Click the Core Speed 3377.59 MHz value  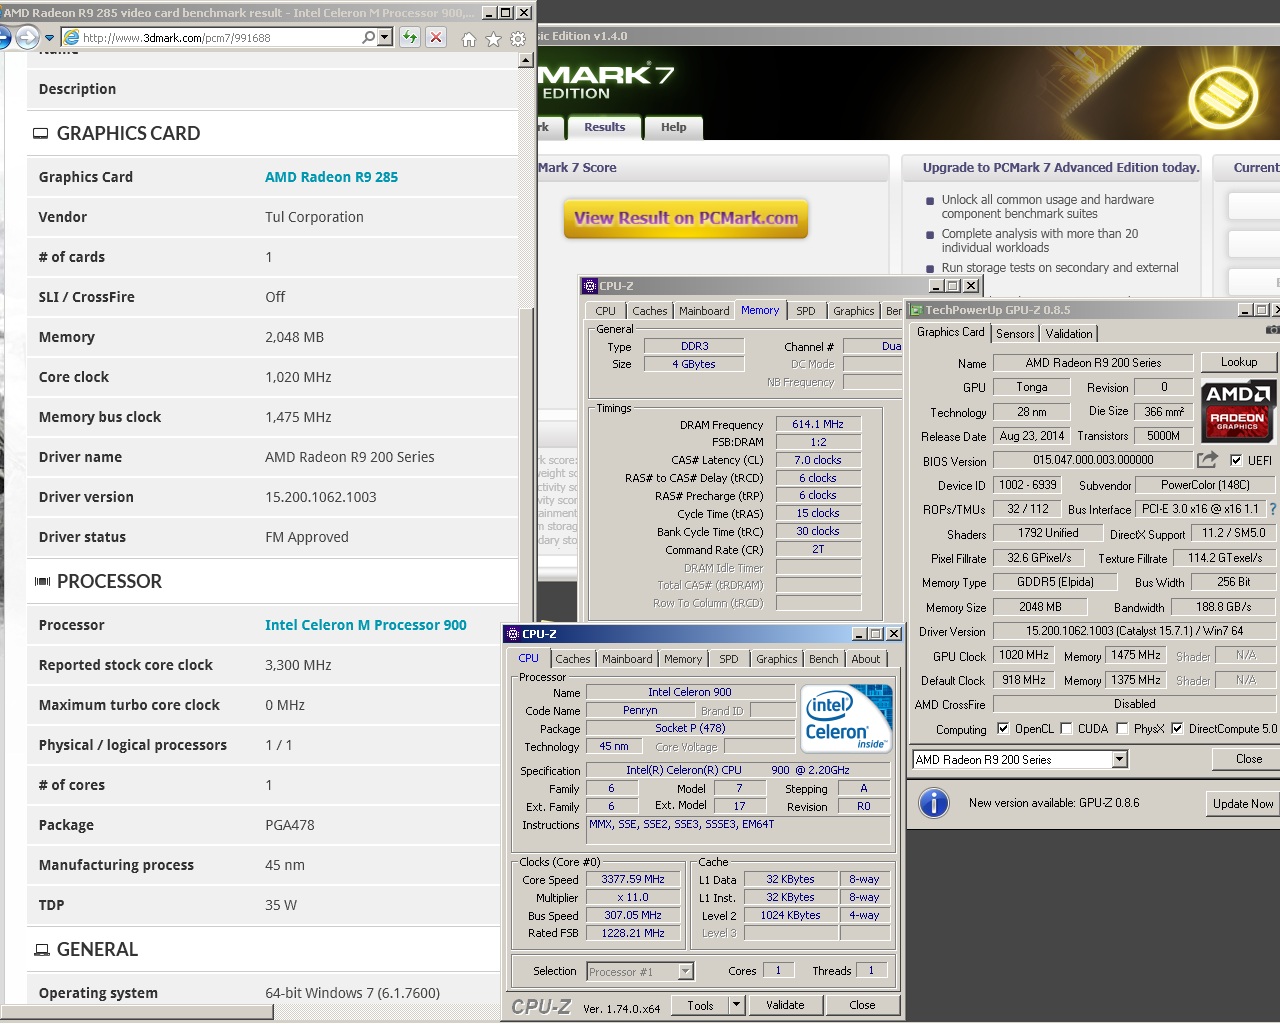[633, 880]
